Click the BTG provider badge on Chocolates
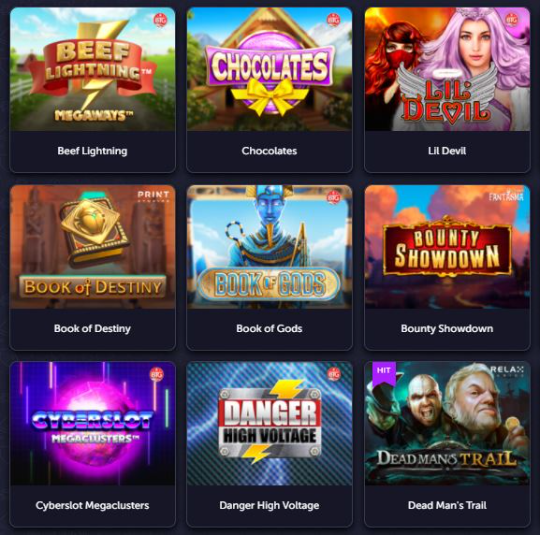The width and height of the screenshot is (540, 535). pyautogui.click(x=333, y=20)
